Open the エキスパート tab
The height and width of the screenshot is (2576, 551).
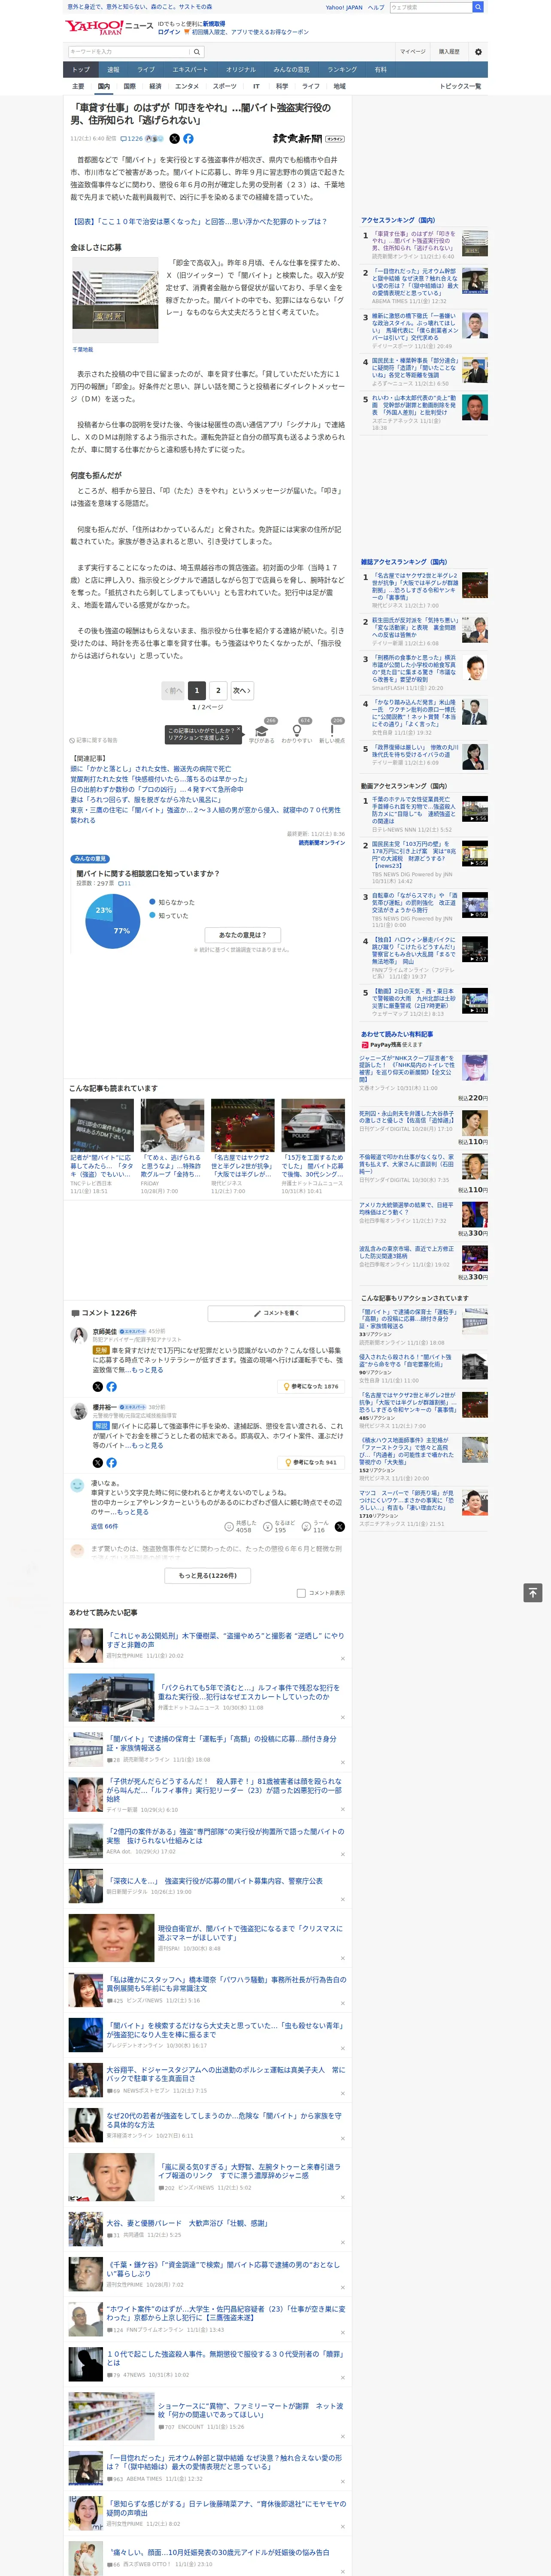pos(190,69)
